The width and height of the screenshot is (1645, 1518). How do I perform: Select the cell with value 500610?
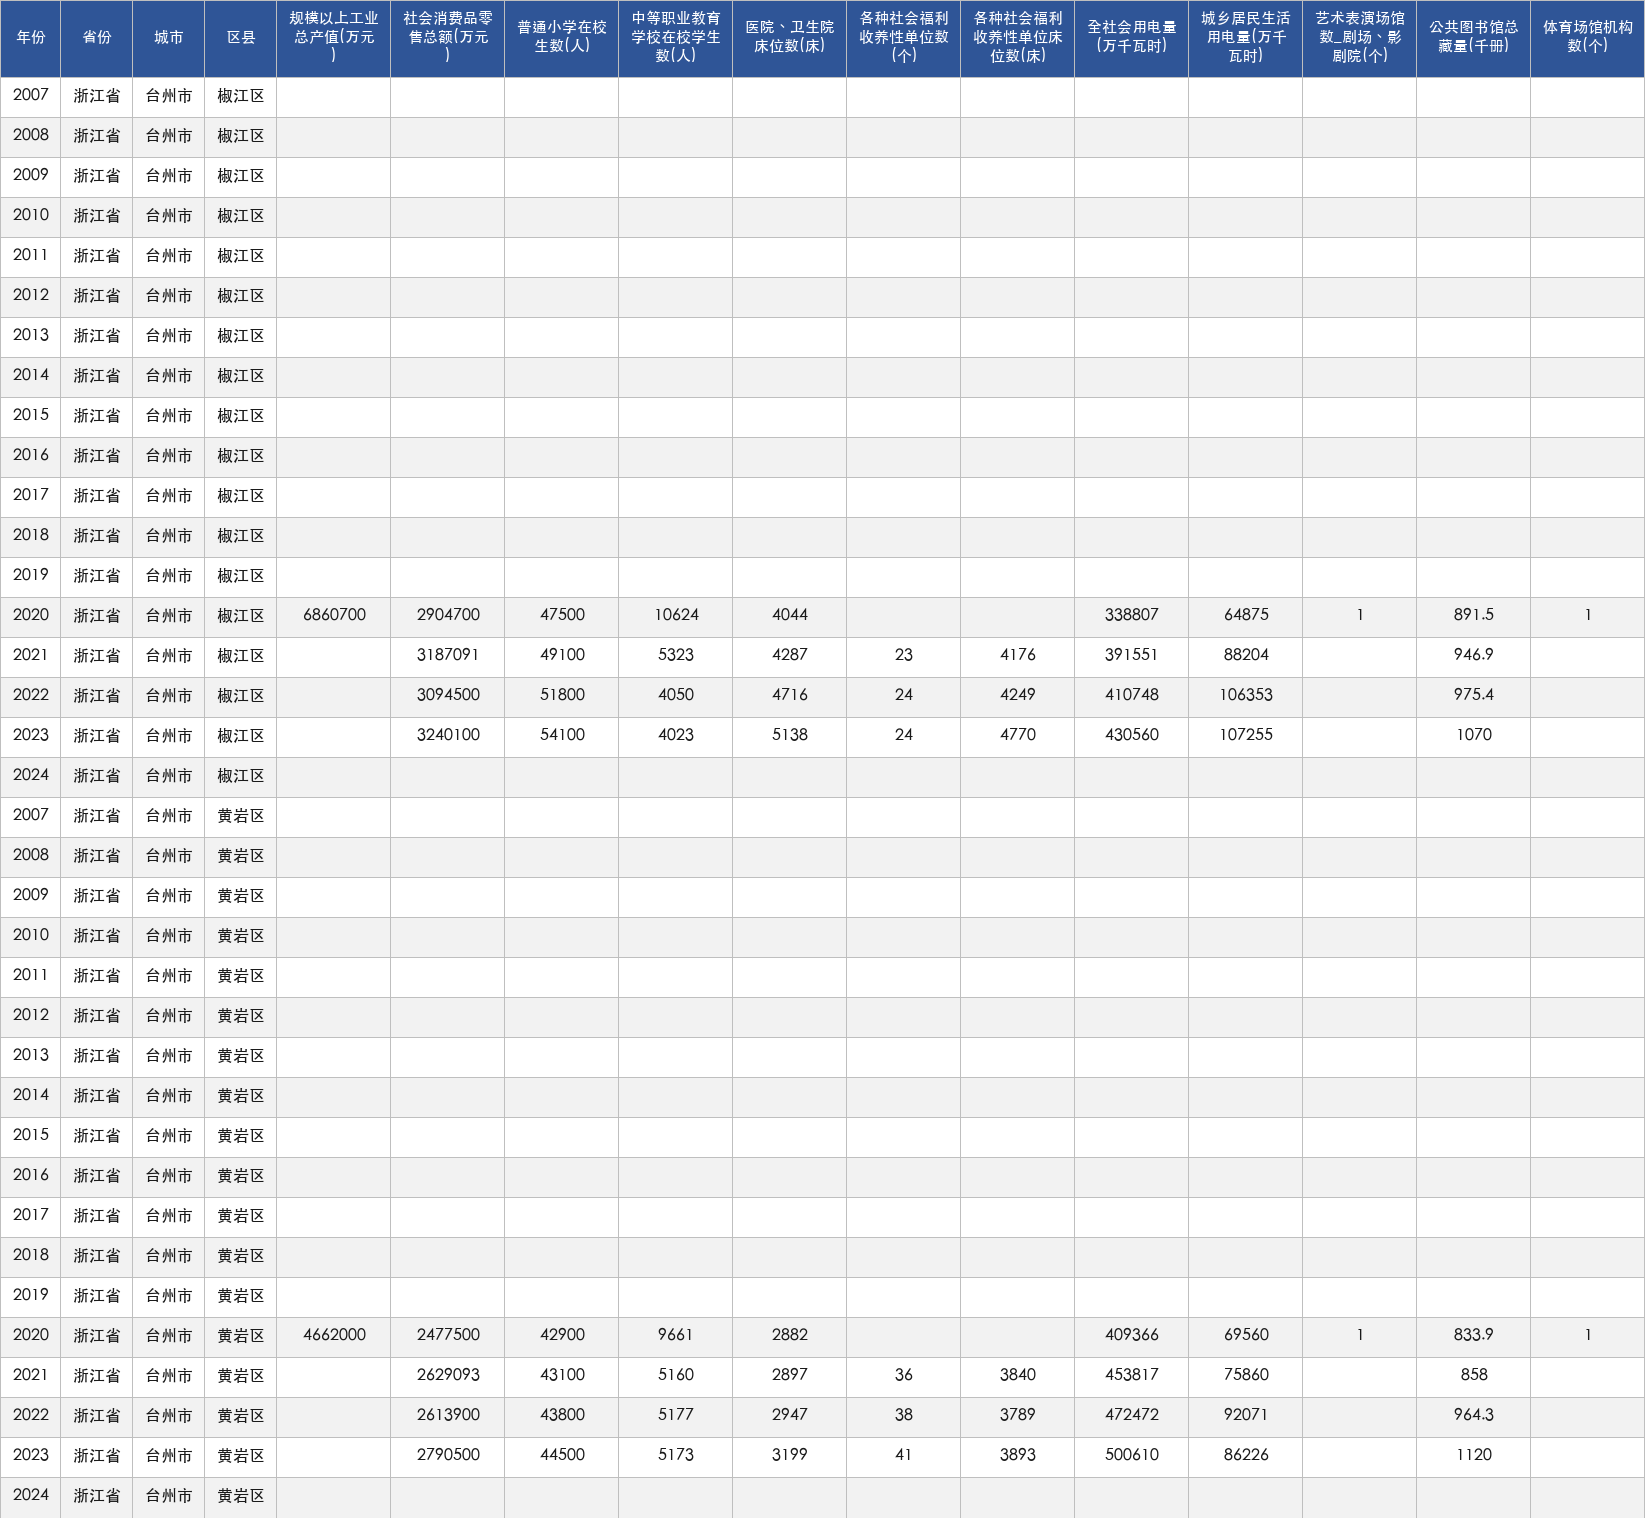tap(1132, 1456)
